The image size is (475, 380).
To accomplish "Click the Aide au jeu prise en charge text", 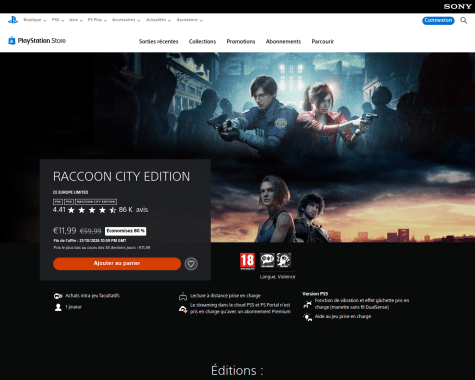I will click(343, 316).
